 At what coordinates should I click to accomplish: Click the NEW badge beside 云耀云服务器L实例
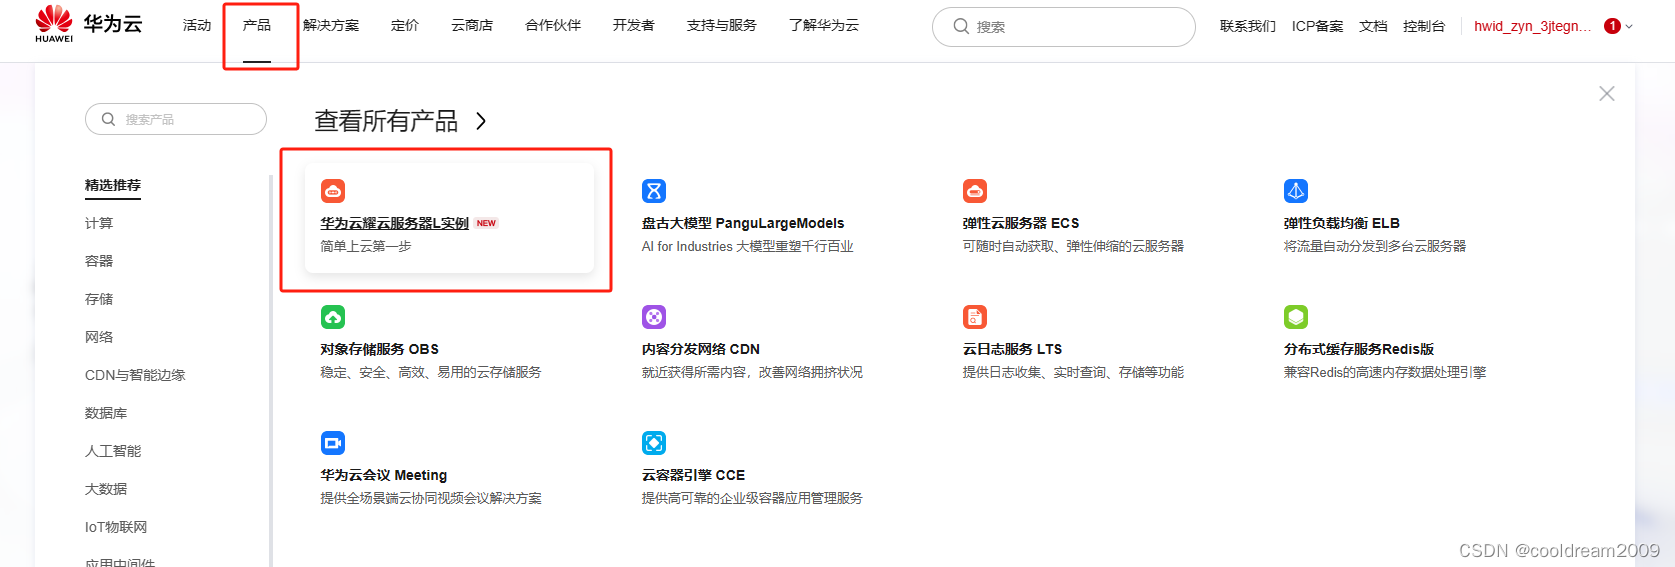(x=486, y=223)
